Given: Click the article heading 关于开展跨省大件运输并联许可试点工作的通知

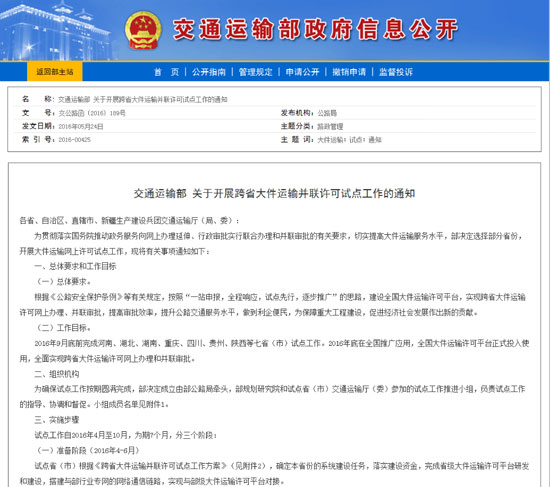Looking at the screenshot, I should [274, 193].
